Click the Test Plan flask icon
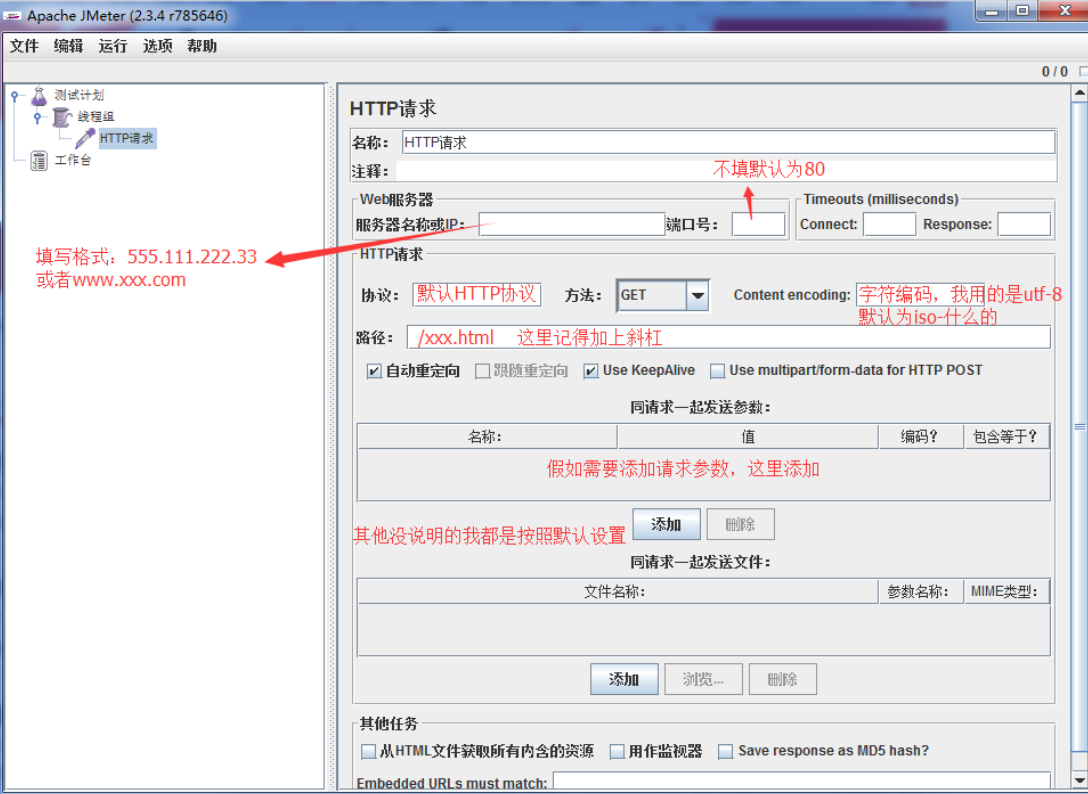The width and height of the screenshot is (1088, 794). tap(39, 96)
